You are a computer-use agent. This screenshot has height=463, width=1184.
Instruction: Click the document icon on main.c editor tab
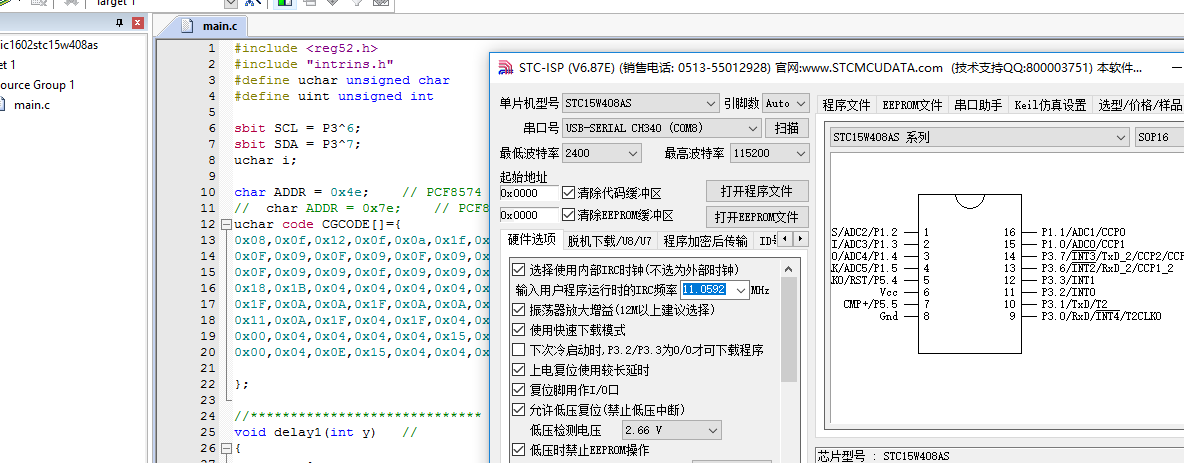pos(187,26)
